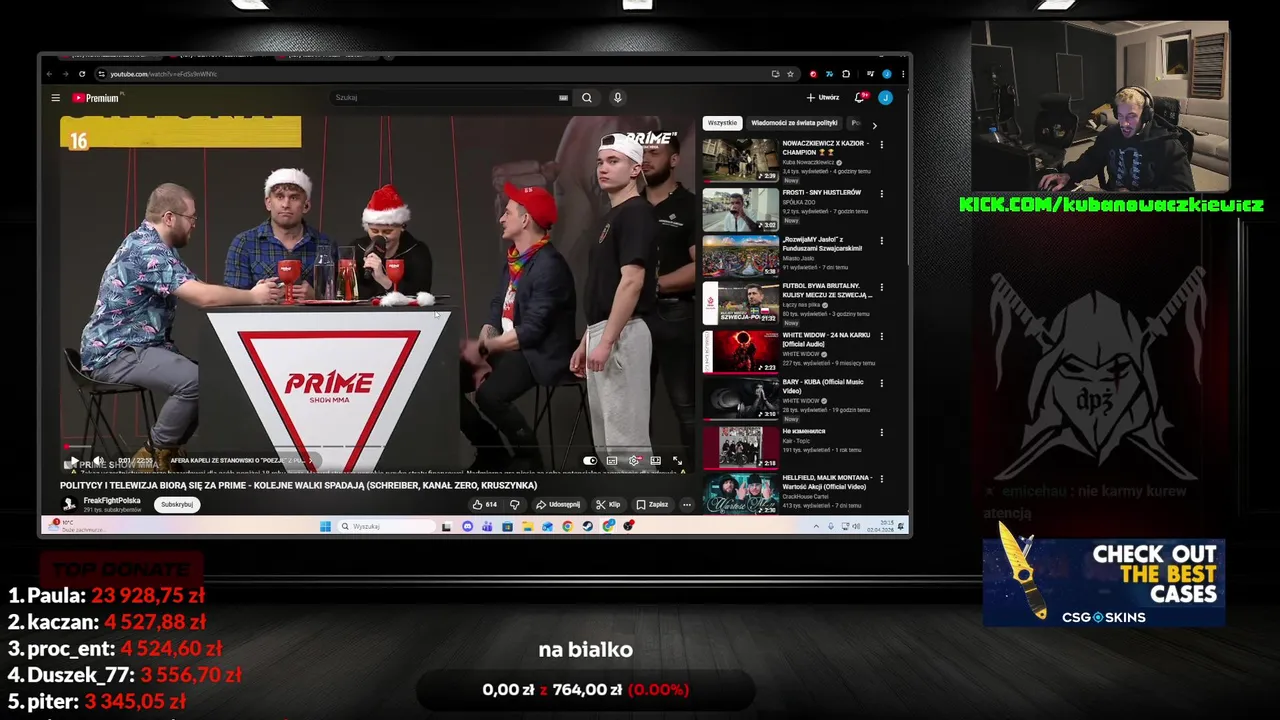Open Windows Start menu
The height and width of the screenshot is (720, 1280).
(325, 527)
